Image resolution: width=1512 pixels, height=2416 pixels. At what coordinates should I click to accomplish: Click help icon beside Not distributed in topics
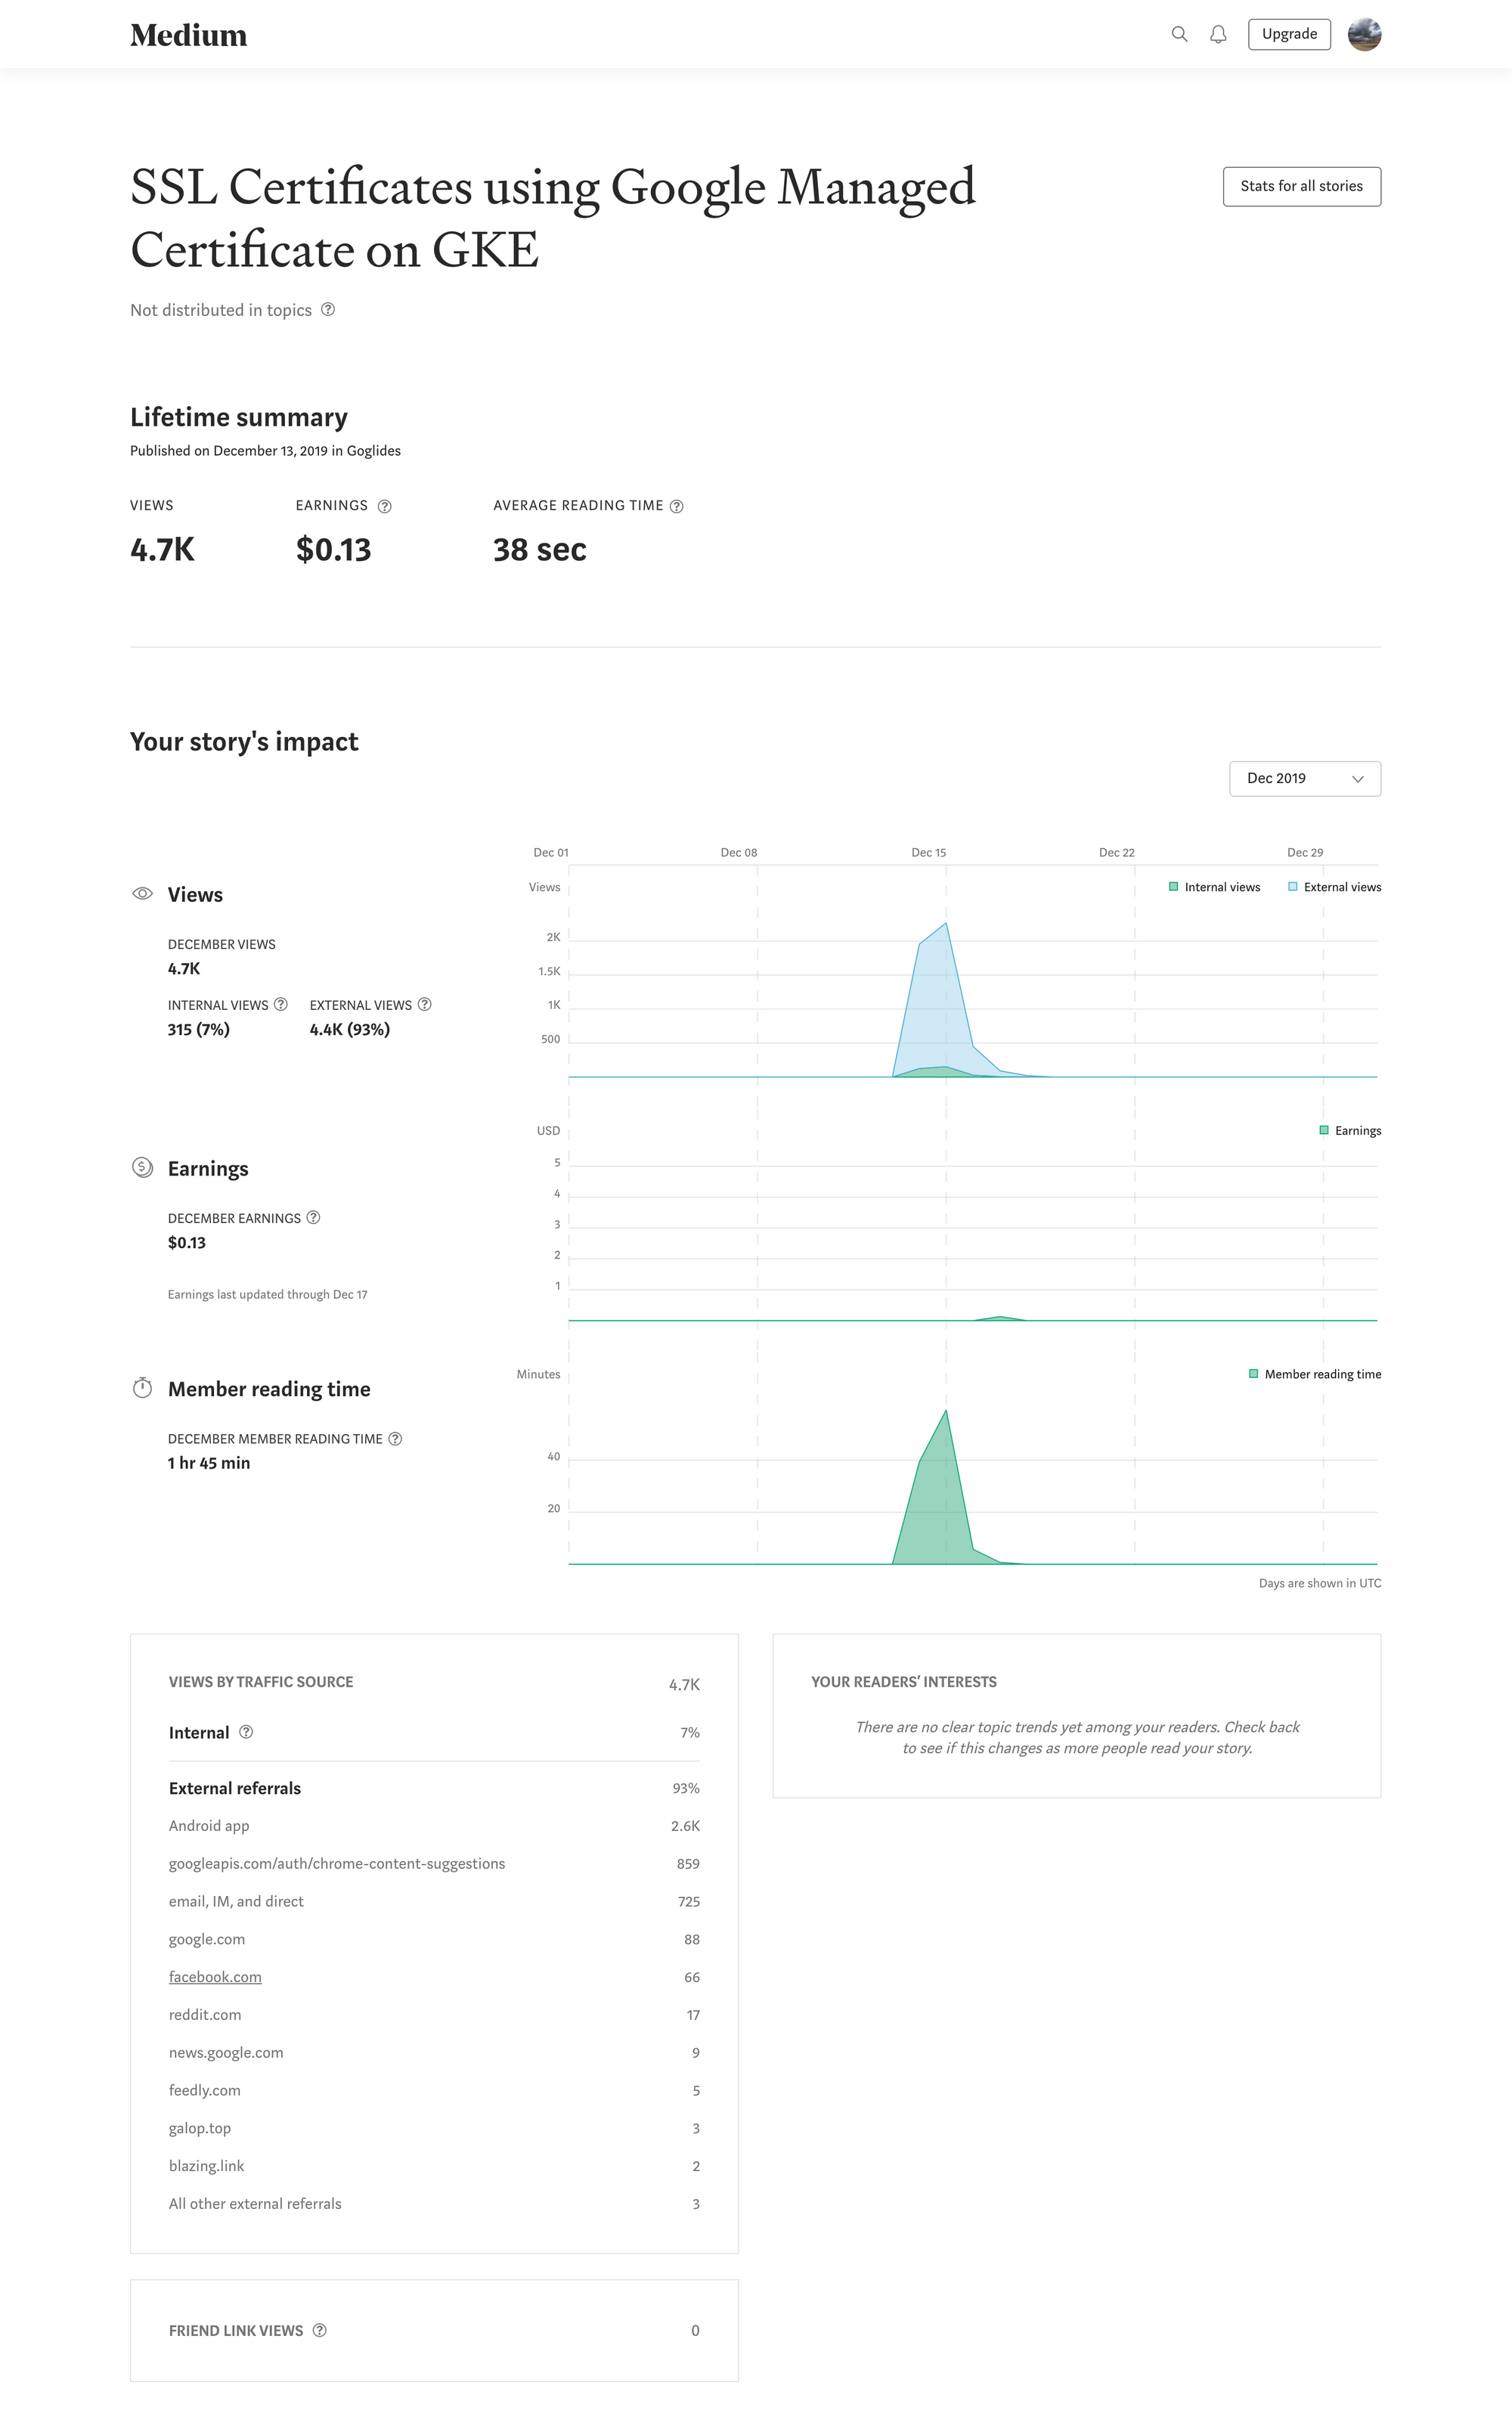tap(328, 310)
